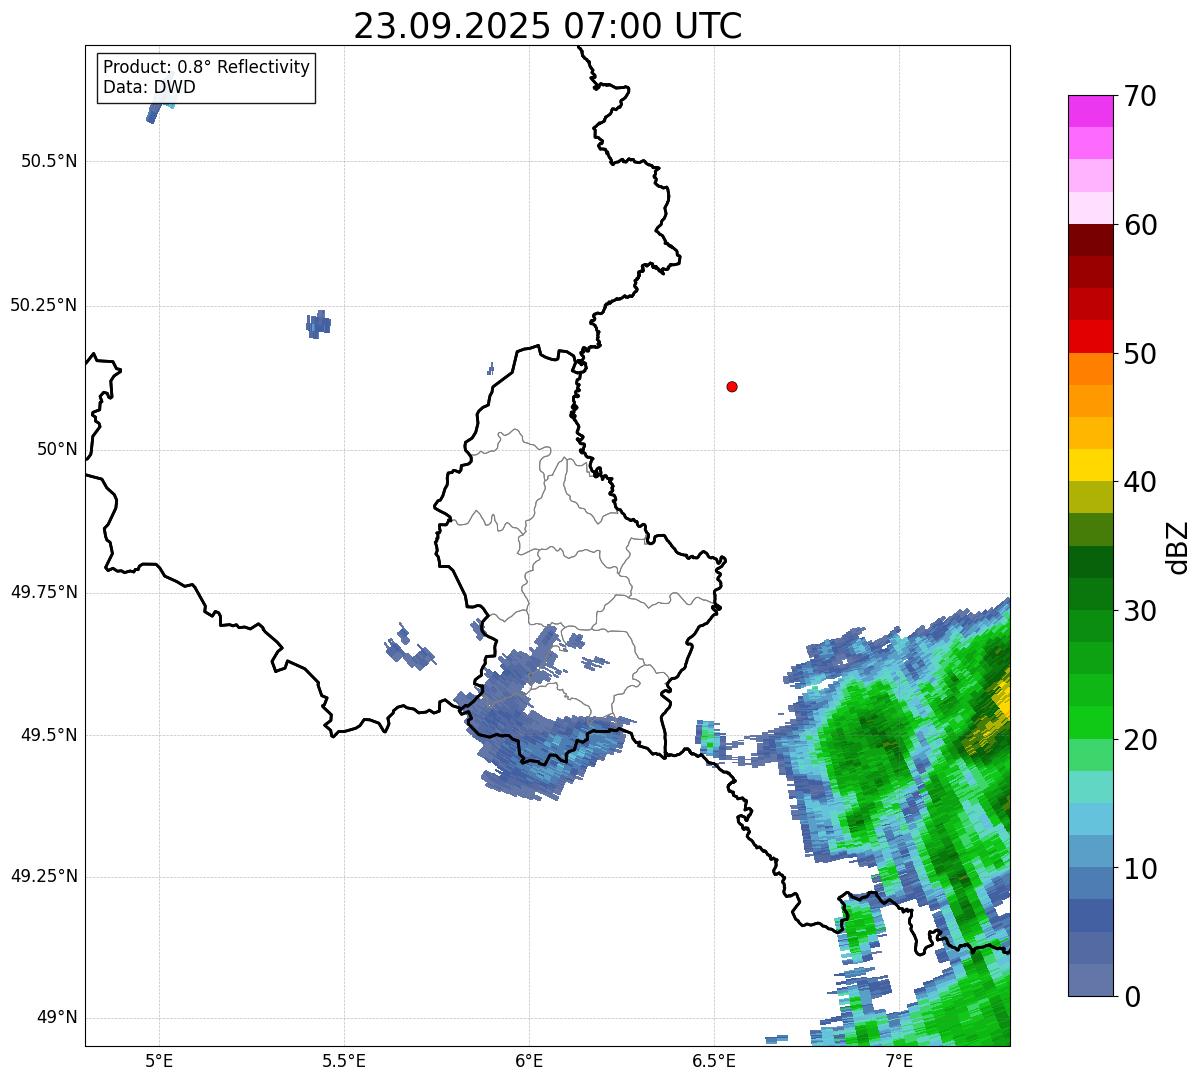Click the colorbar tick label '30'
The image size is (1202, 1081).
click(1140, 611)
